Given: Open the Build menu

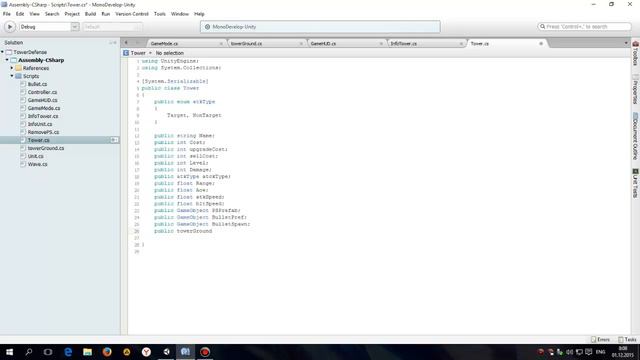Looking at the screenshot, I should coord(90,14).
